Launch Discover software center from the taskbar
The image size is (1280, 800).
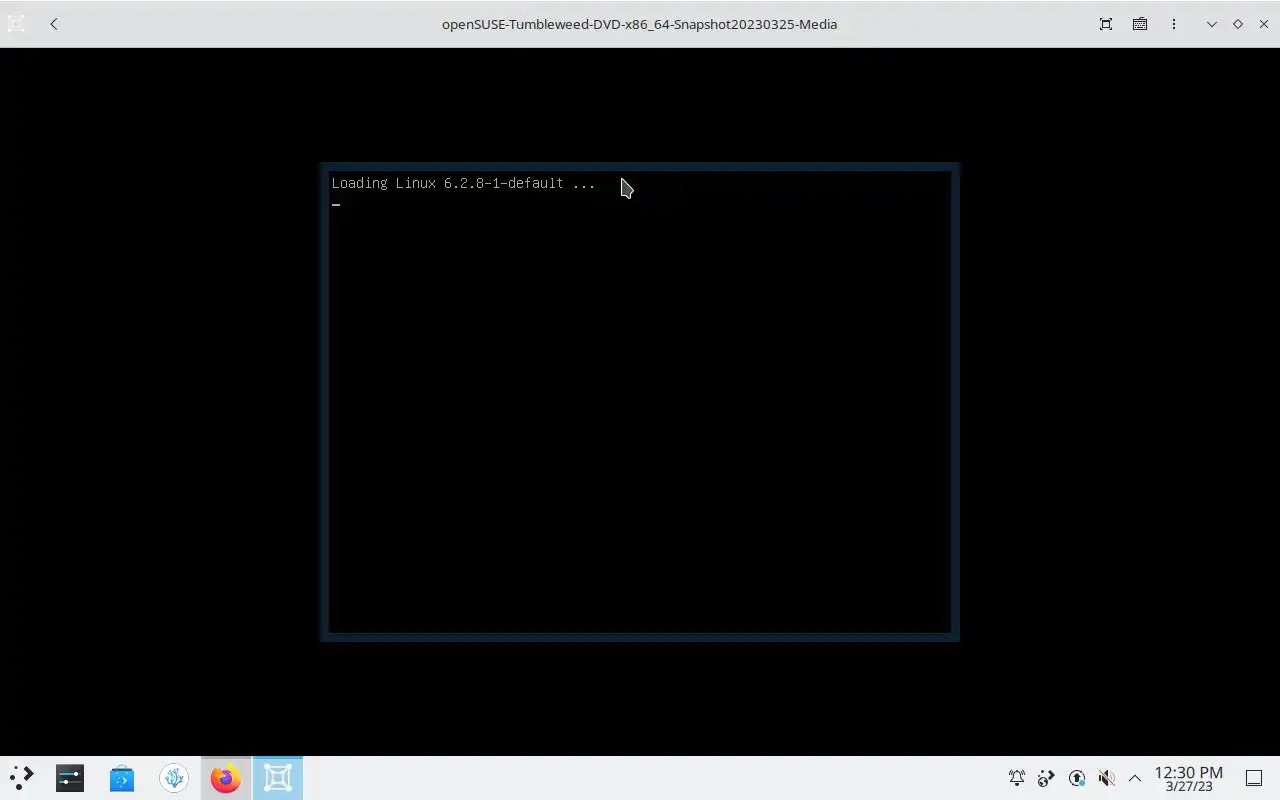coord(122,778)
